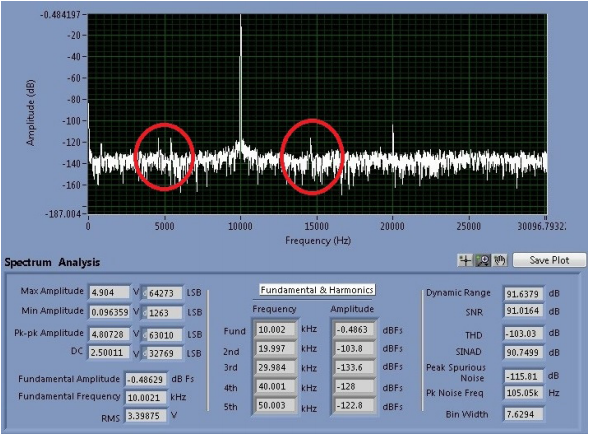
Task: Select the Fundamental Frequency value field
Action: click(x=145, y=397)
